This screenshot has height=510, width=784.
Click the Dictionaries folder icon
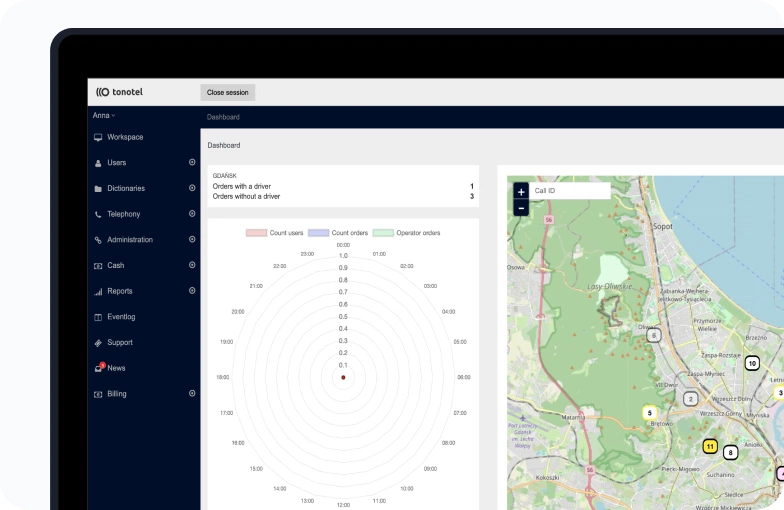pyautogui.click(x=98, y=189)
